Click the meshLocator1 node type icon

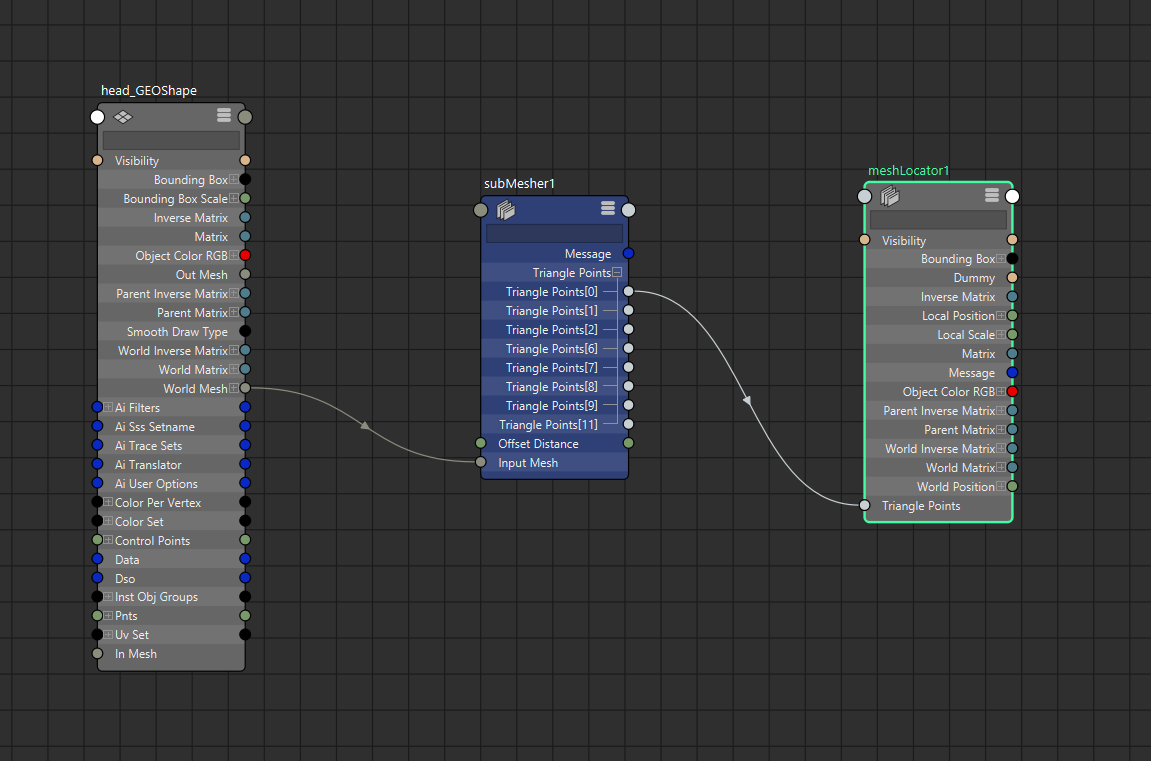point(890,196)
